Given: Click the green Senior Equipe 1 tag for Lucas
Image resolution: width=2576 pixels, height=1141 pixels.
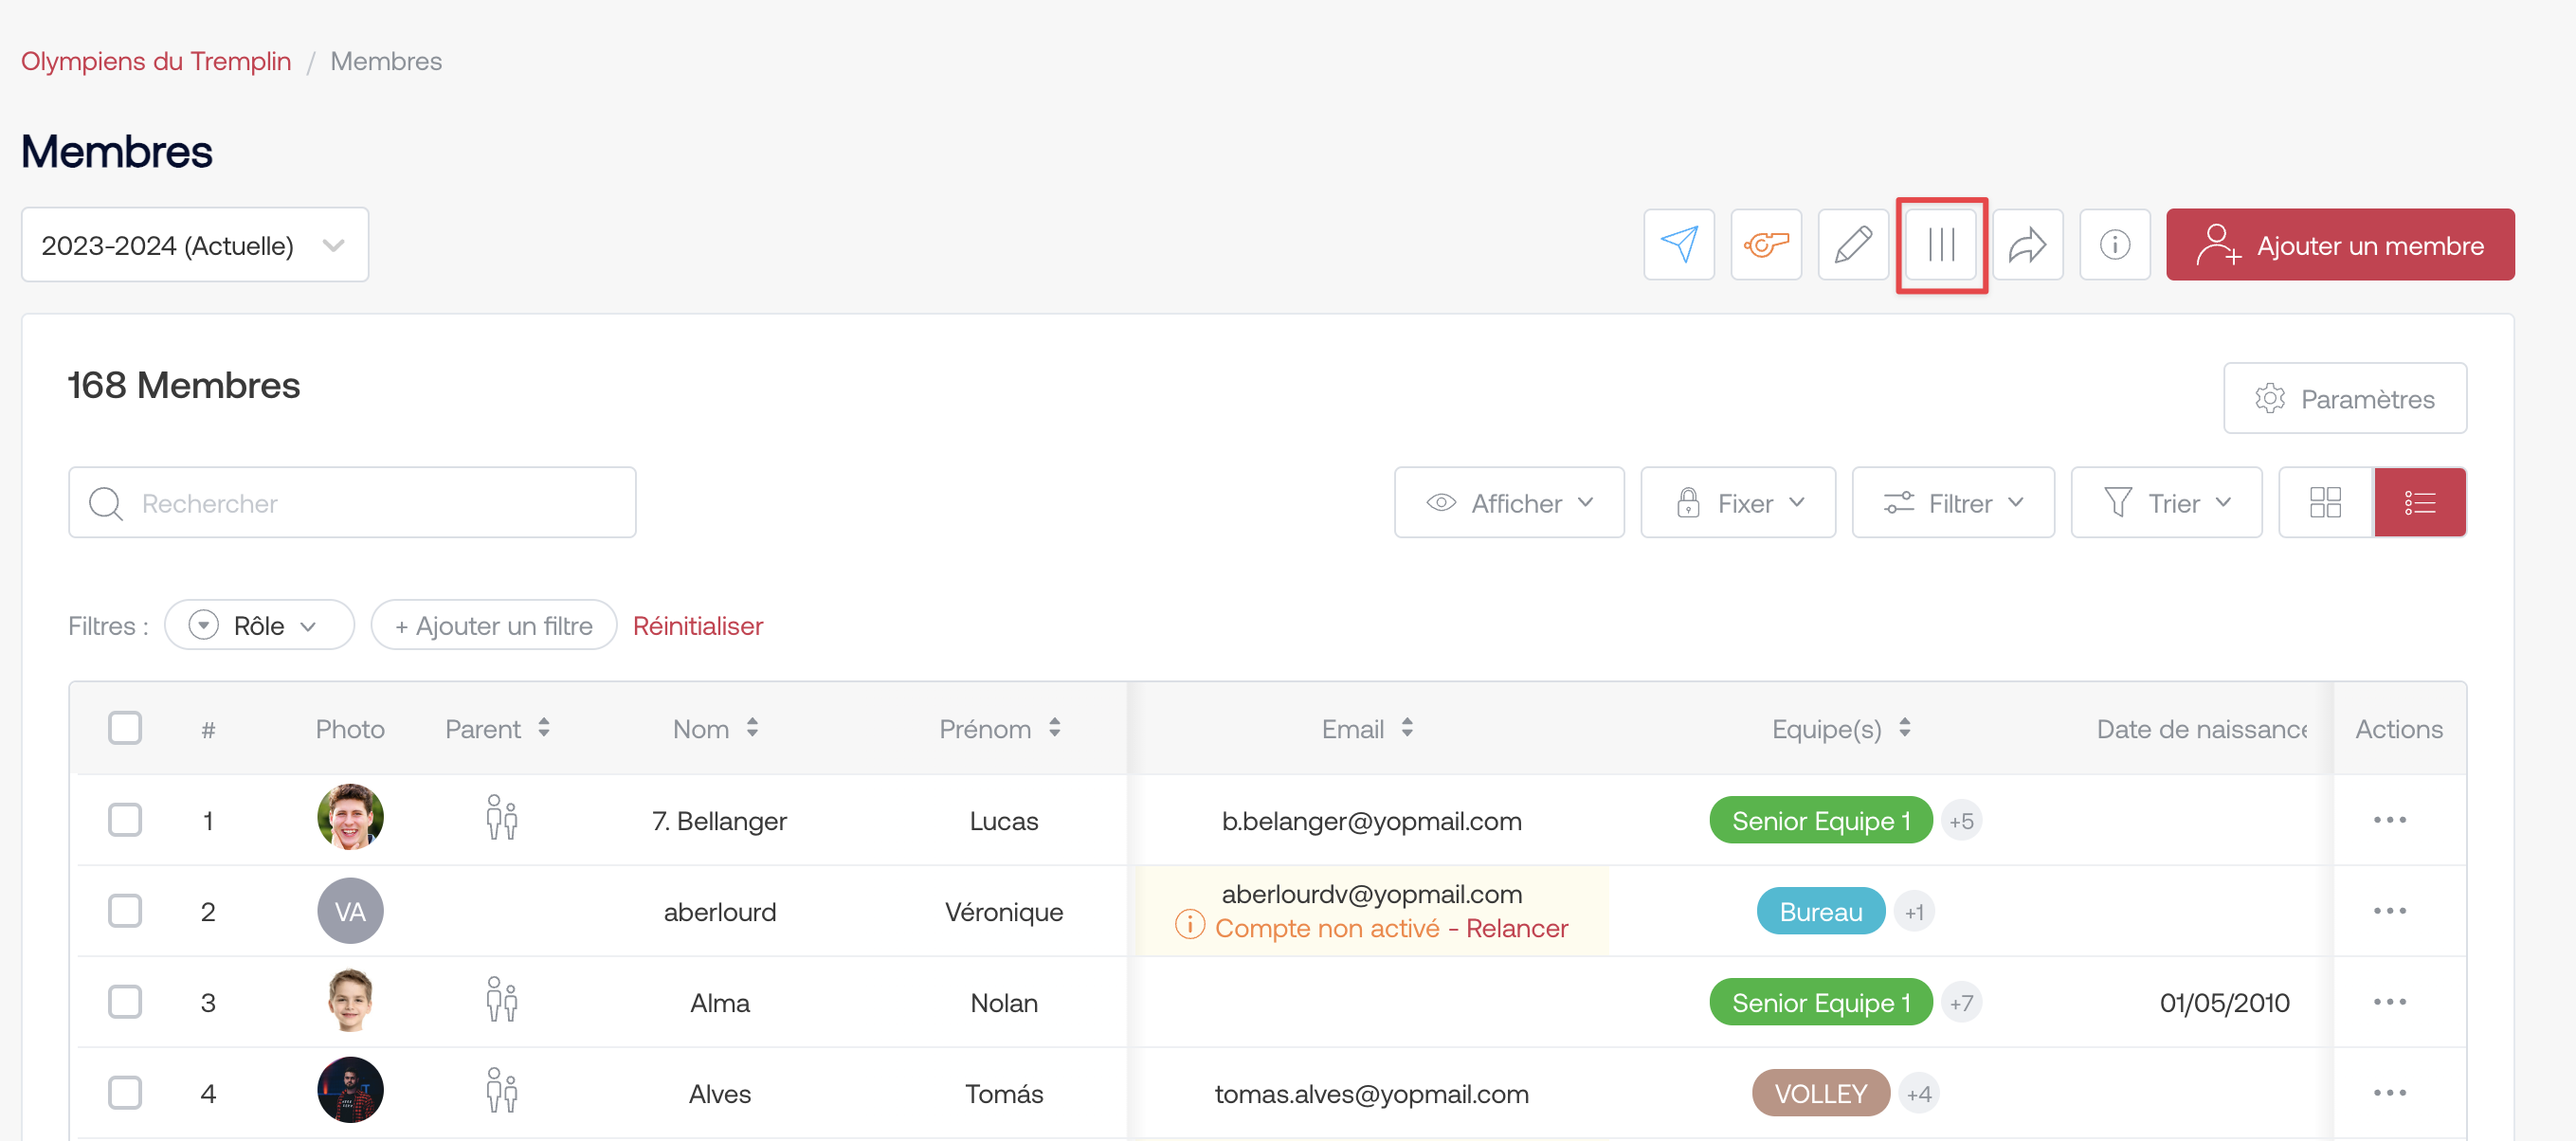Looking at the screenshot, I should point(1820,820).
